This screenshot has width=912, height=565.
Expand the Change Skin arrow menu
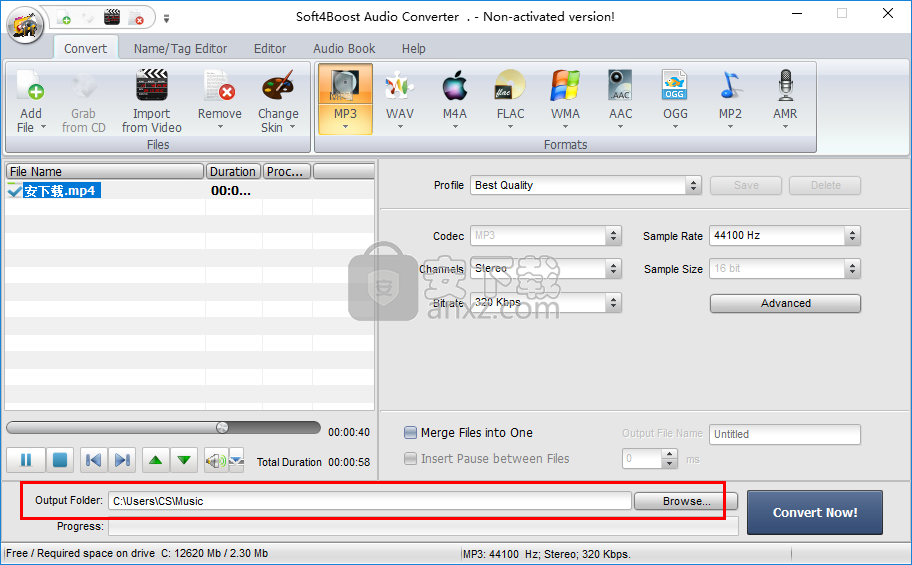[292, 127]
